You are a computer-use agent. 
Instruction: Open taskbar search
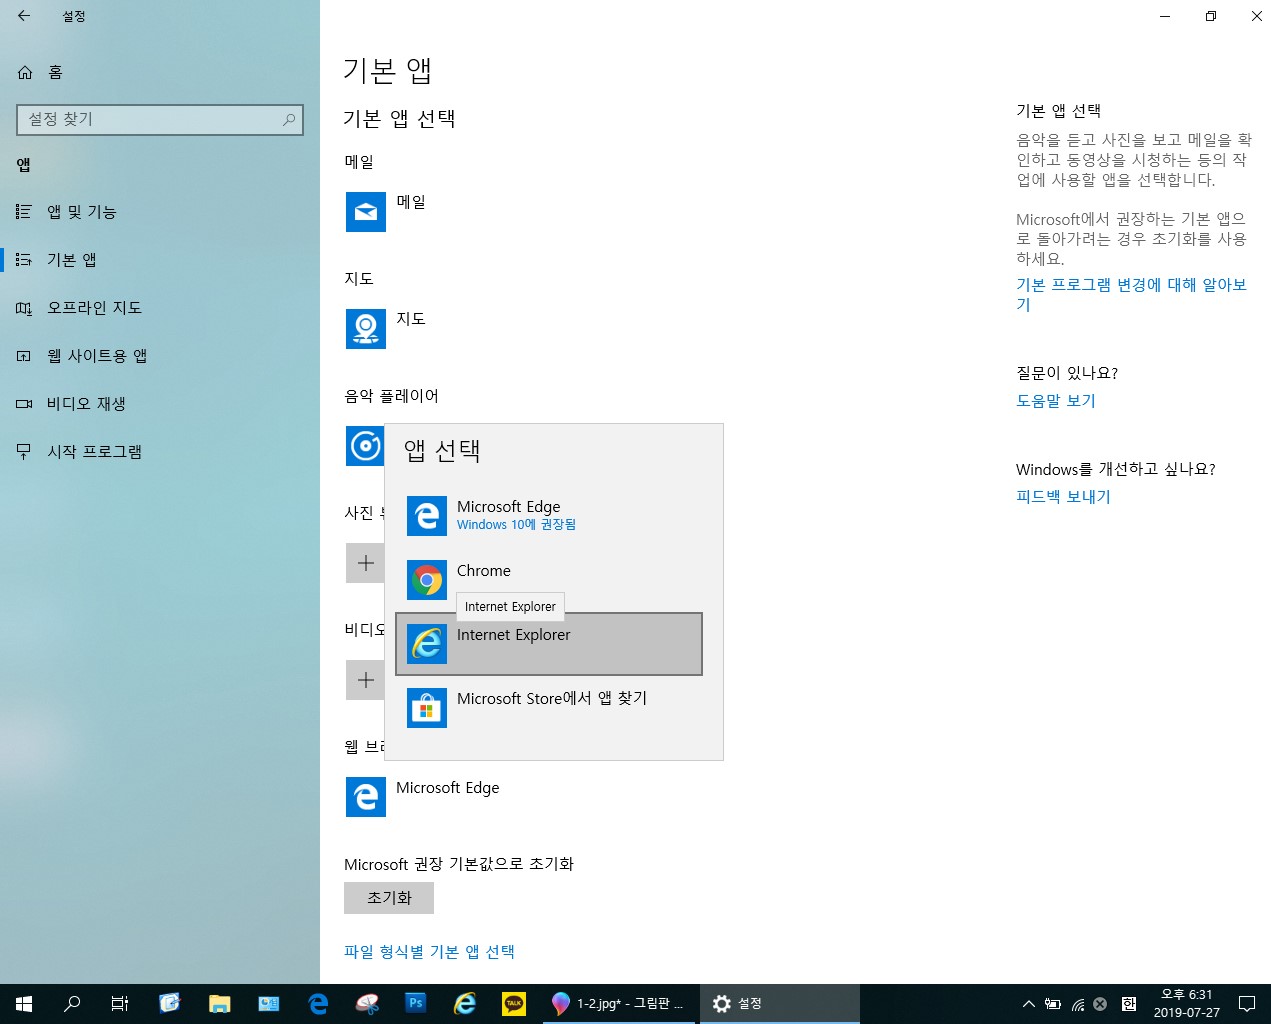coord(72,1004)
